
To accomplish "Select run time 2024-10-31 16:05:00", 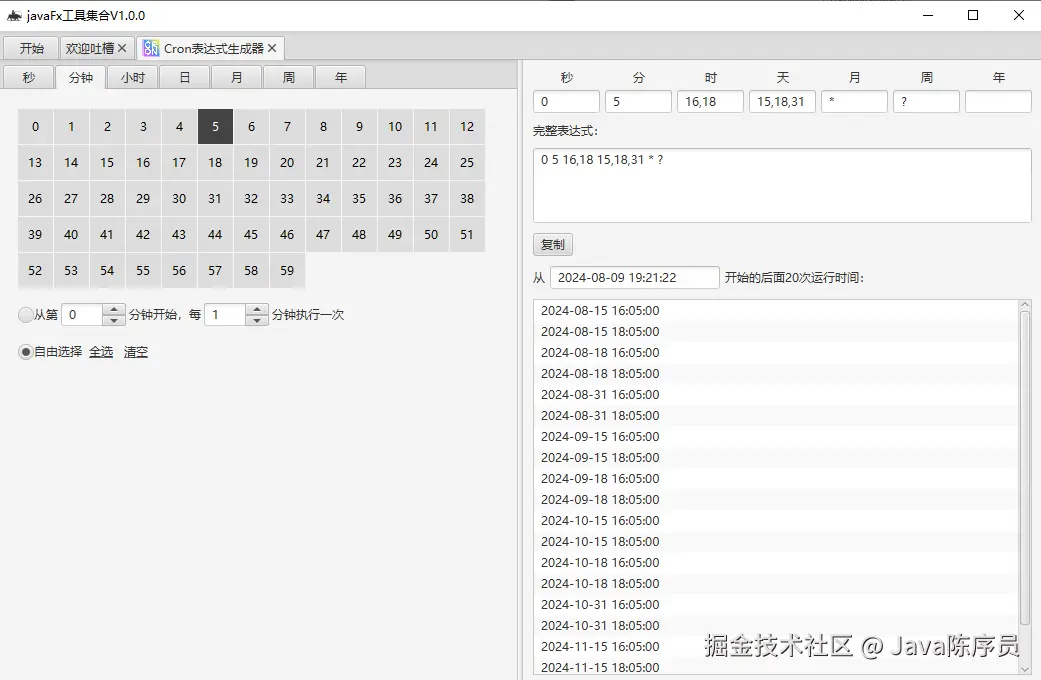I will coord(776,605).
